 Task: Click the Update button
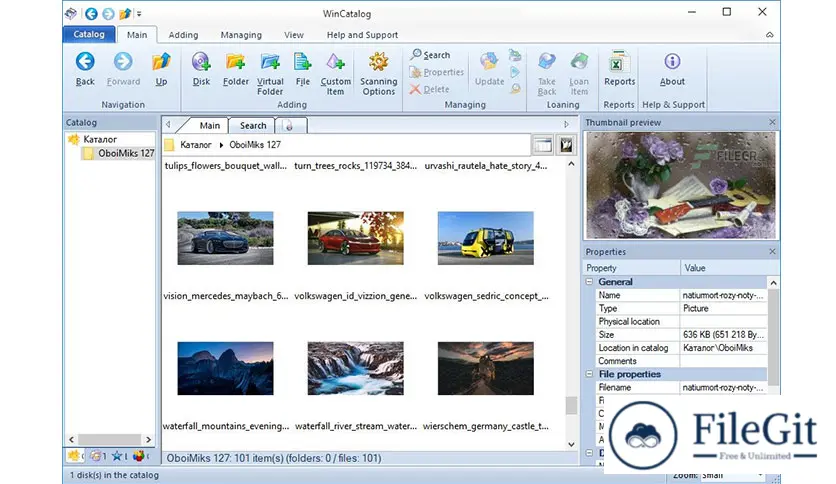(489, 69)
